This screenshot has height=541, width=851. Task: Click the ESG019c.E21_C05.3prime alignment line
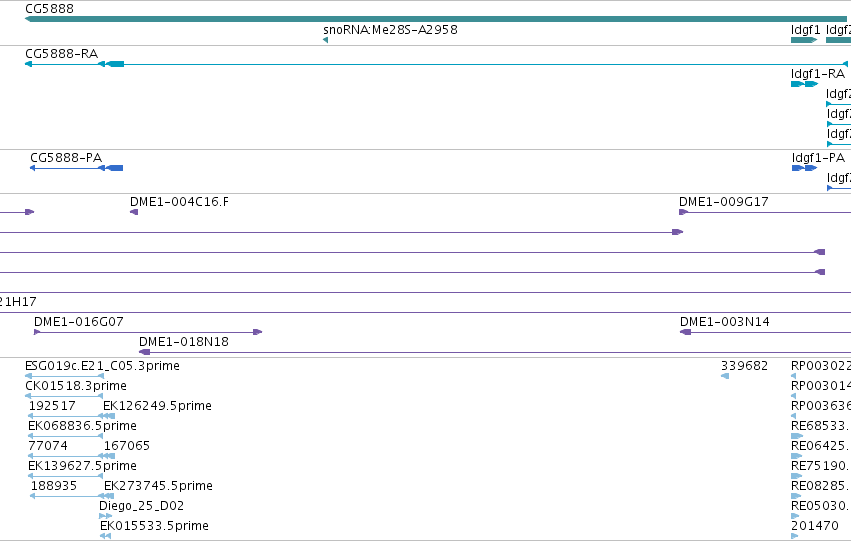(64, 376)
